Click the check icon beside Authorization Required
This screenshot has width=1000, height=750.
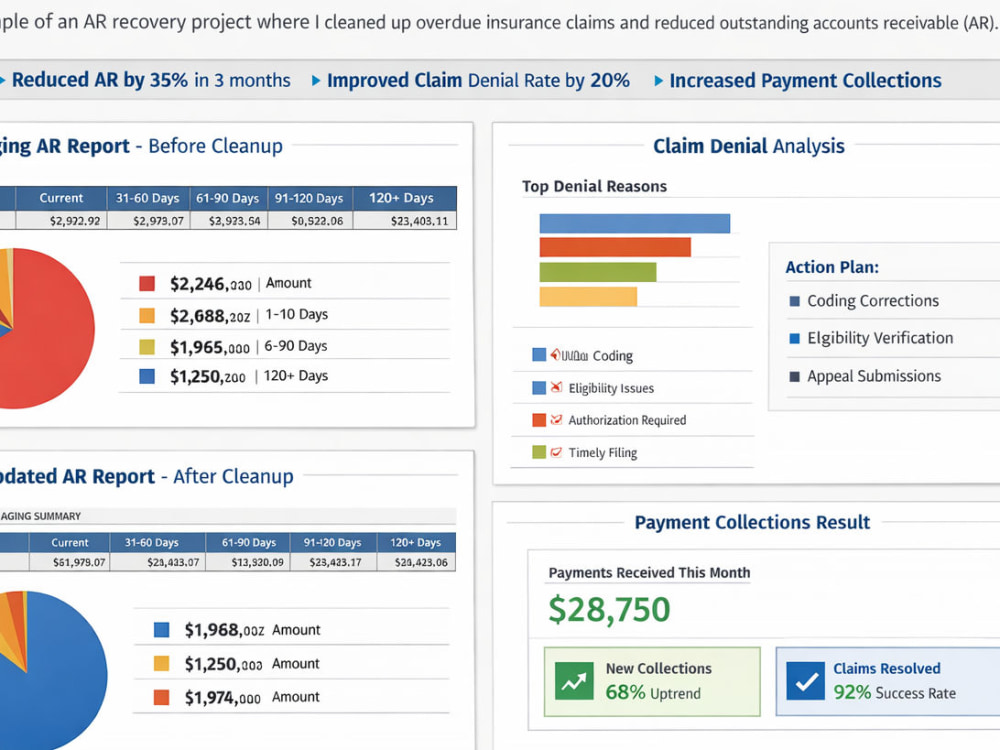pyautogui.click(x=556, y=420)
